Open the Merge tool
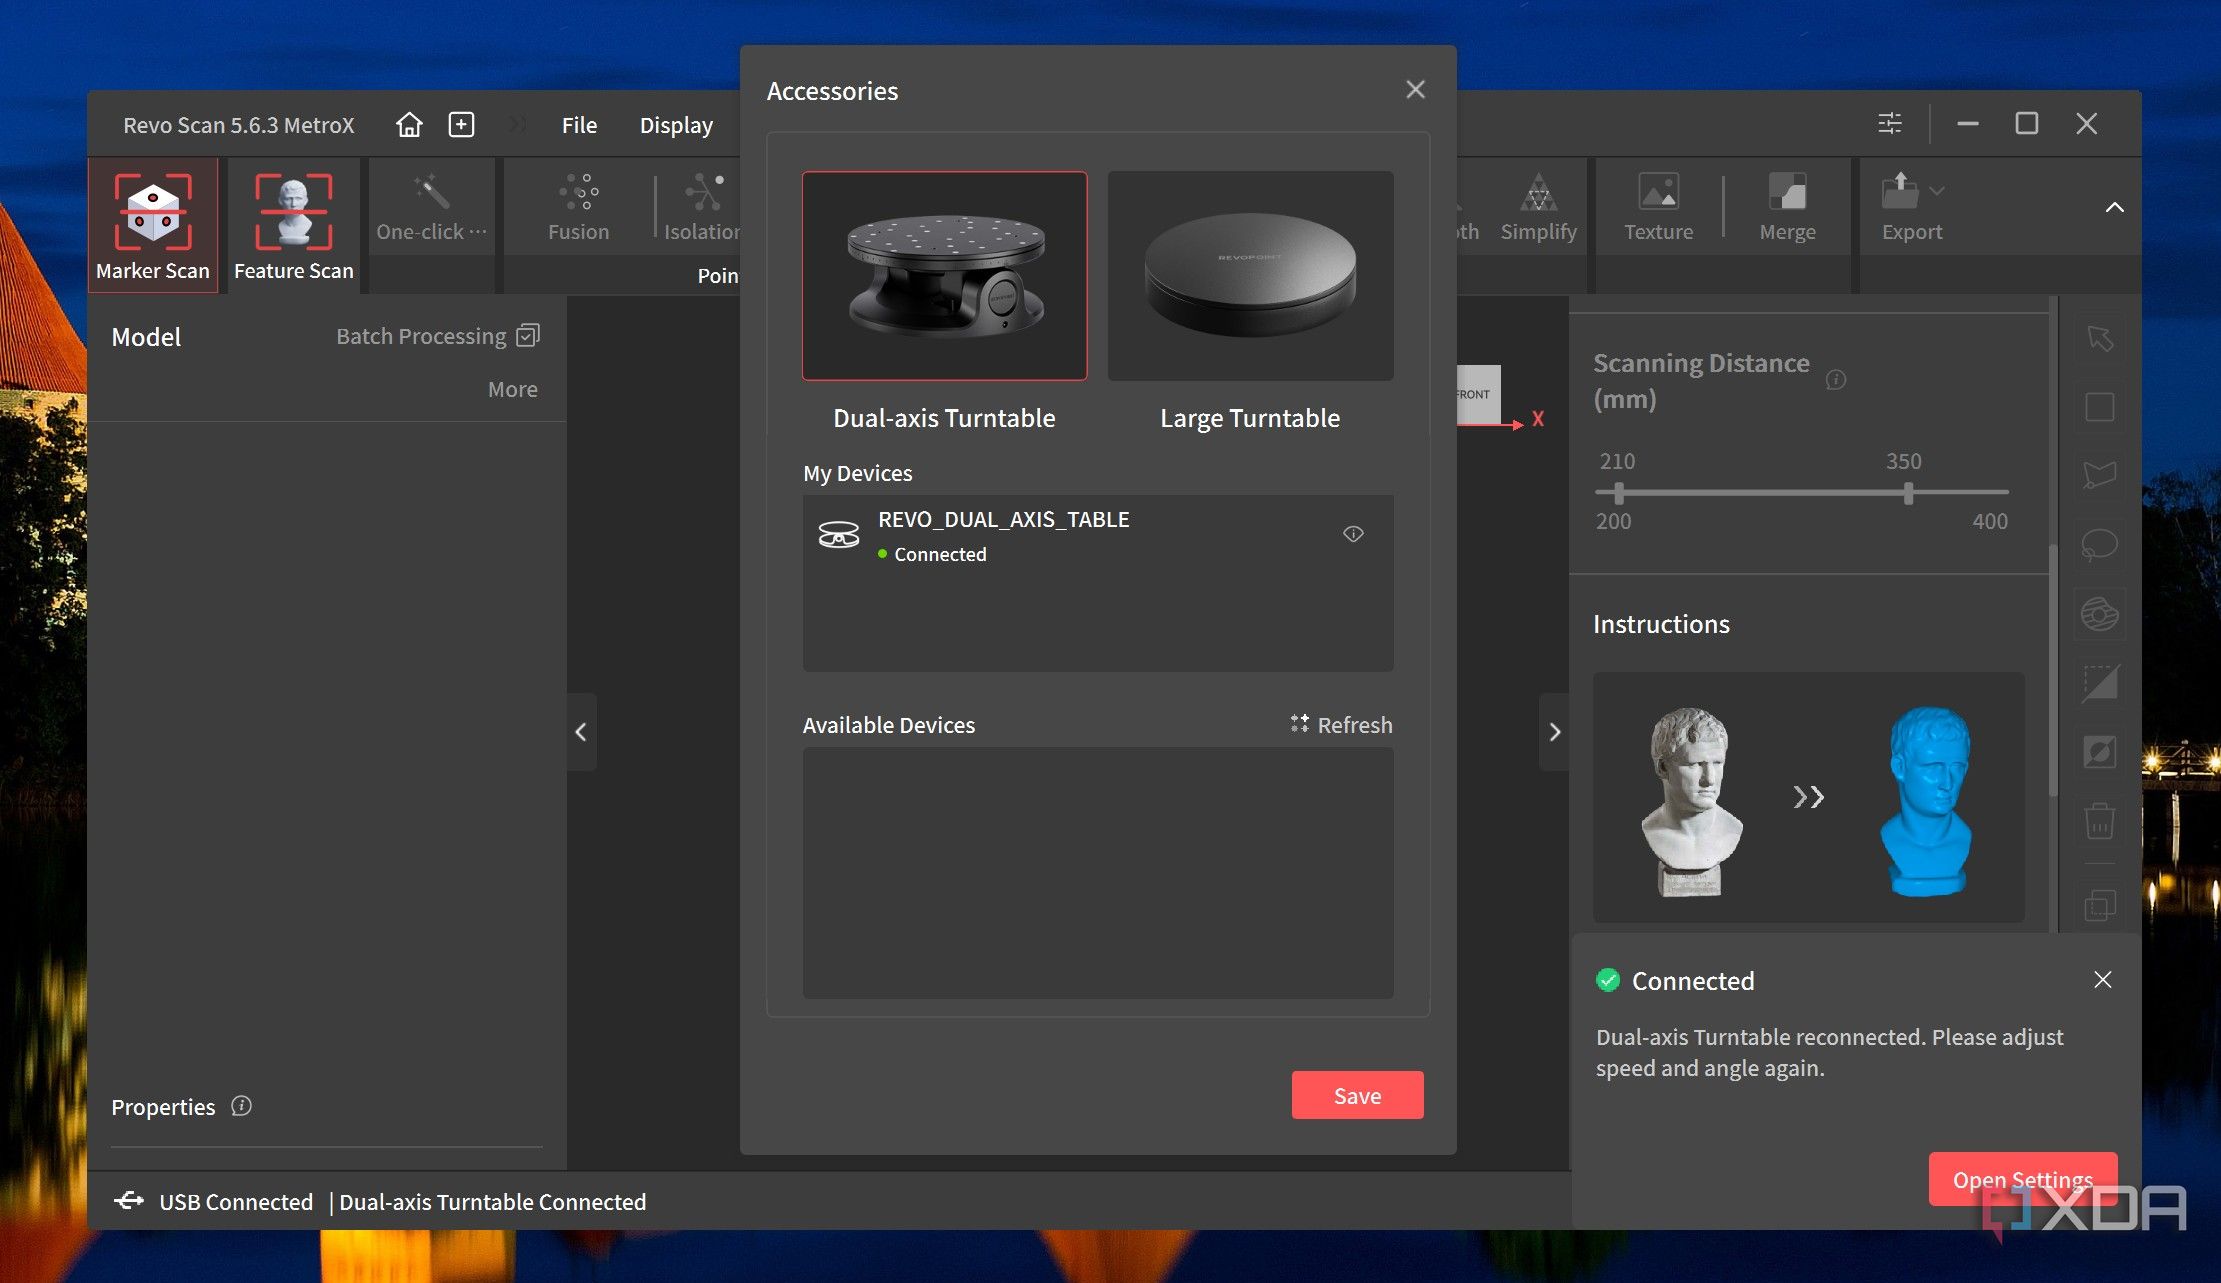This screenshot has height=1283, width=2221. [x=1787, y=208]
